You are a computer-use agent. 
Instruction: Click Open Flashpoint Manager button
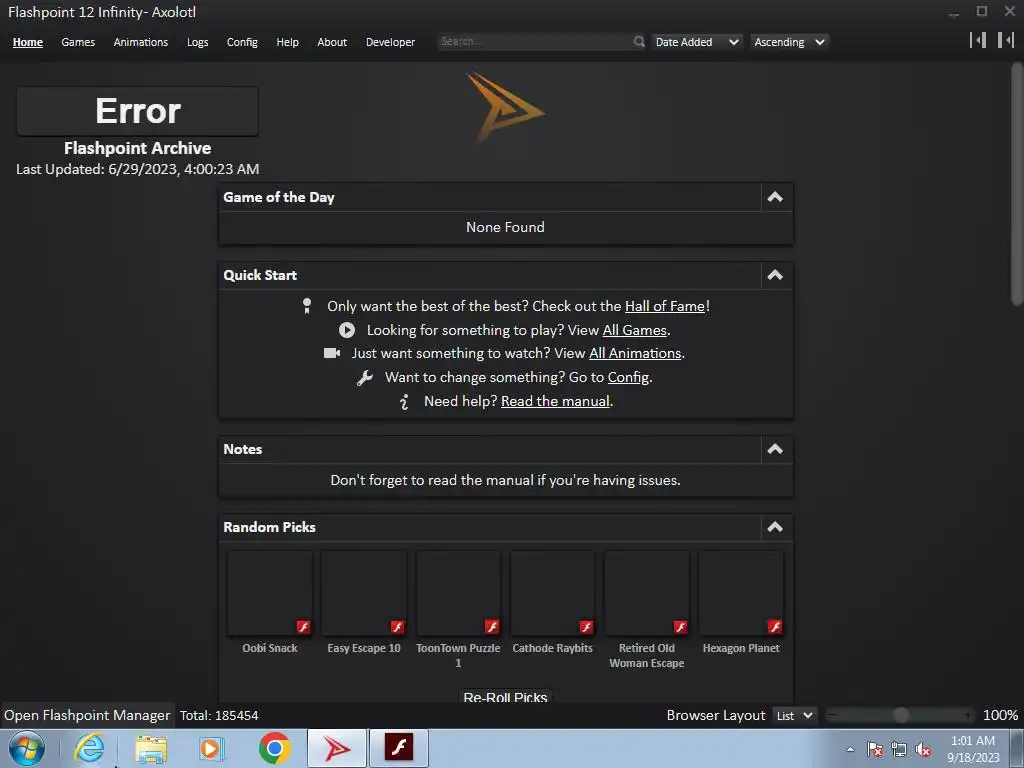pyautogui.click(x=87, y=716)
